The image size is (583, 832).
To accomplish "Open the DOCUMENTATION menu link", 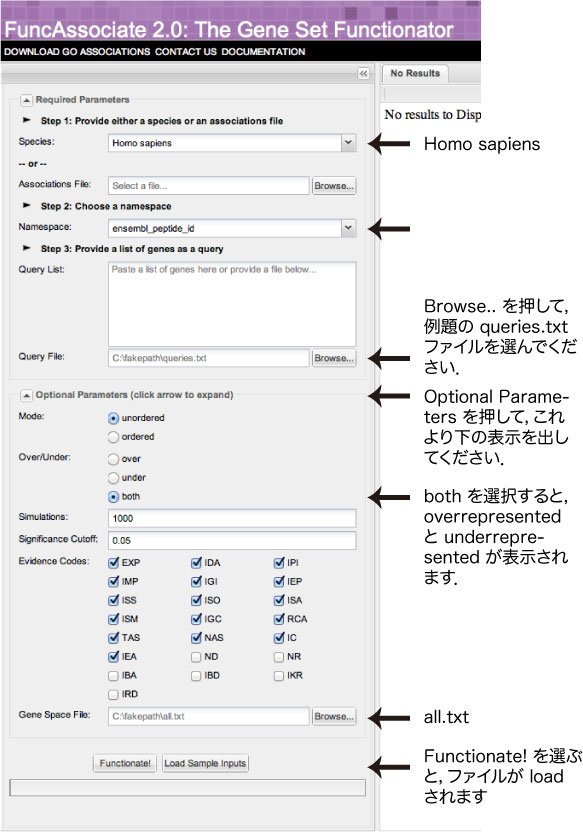I will click(263, 52).
